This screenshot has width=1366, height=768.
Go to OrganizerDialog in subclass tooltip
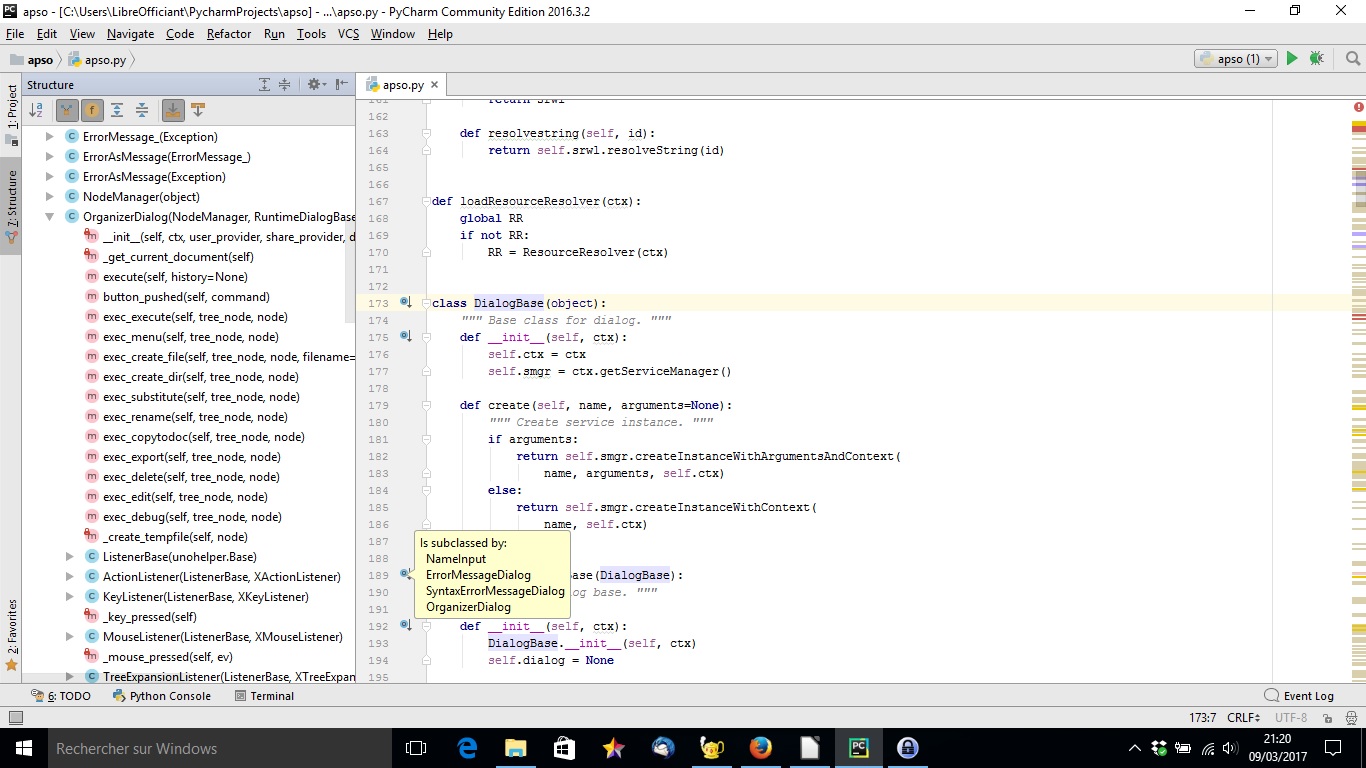click(468, 607)
